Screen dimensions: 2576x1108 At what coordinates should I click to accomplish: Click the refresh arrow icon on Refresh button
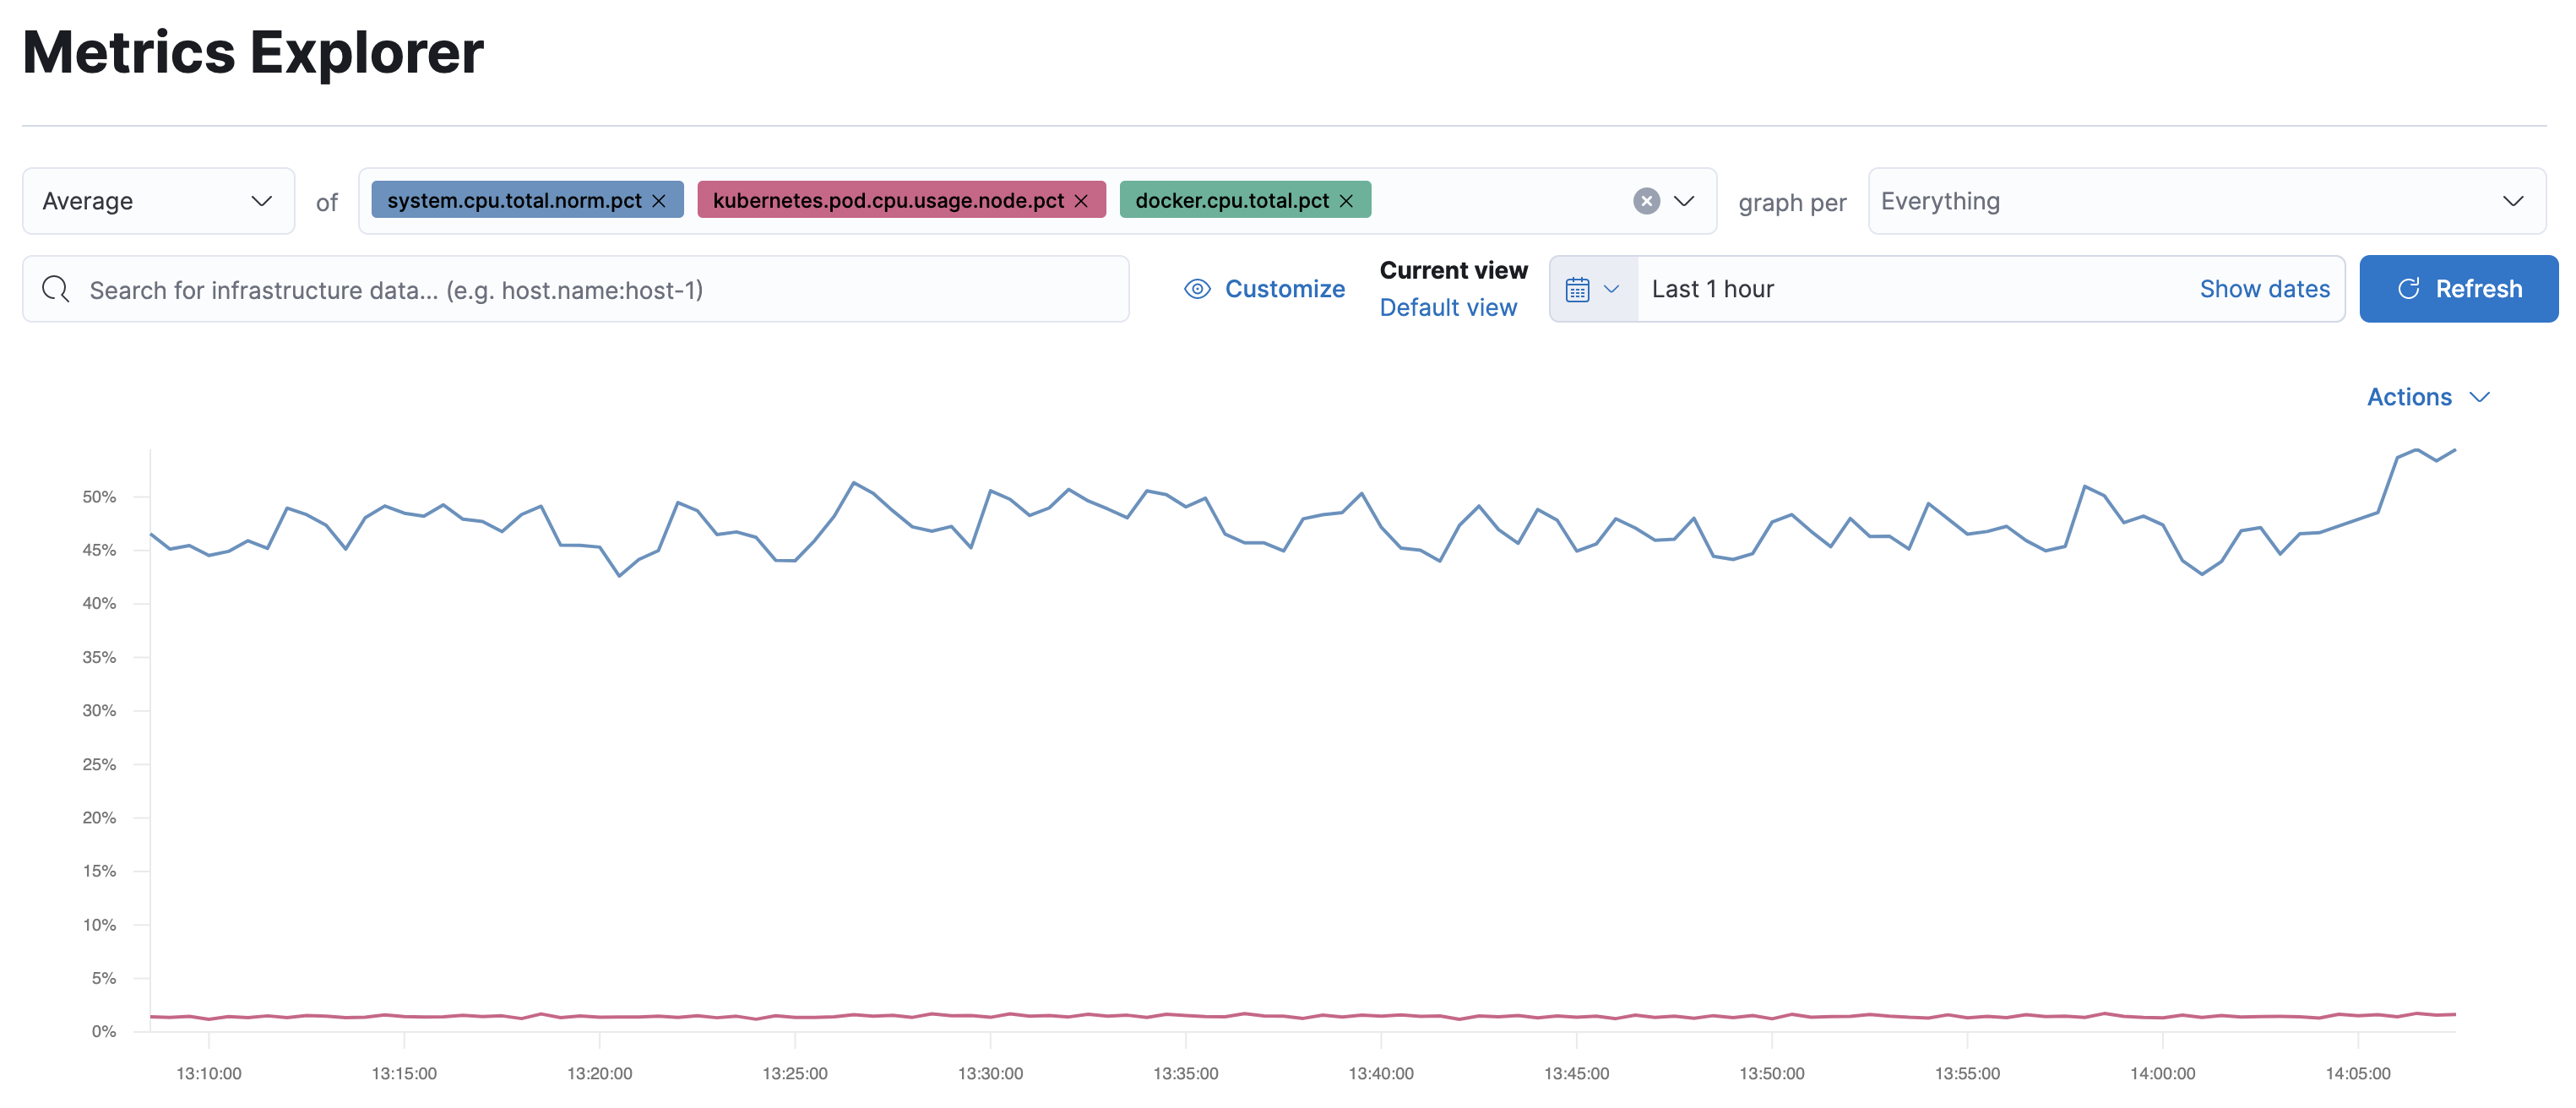tap(2407, 288)
